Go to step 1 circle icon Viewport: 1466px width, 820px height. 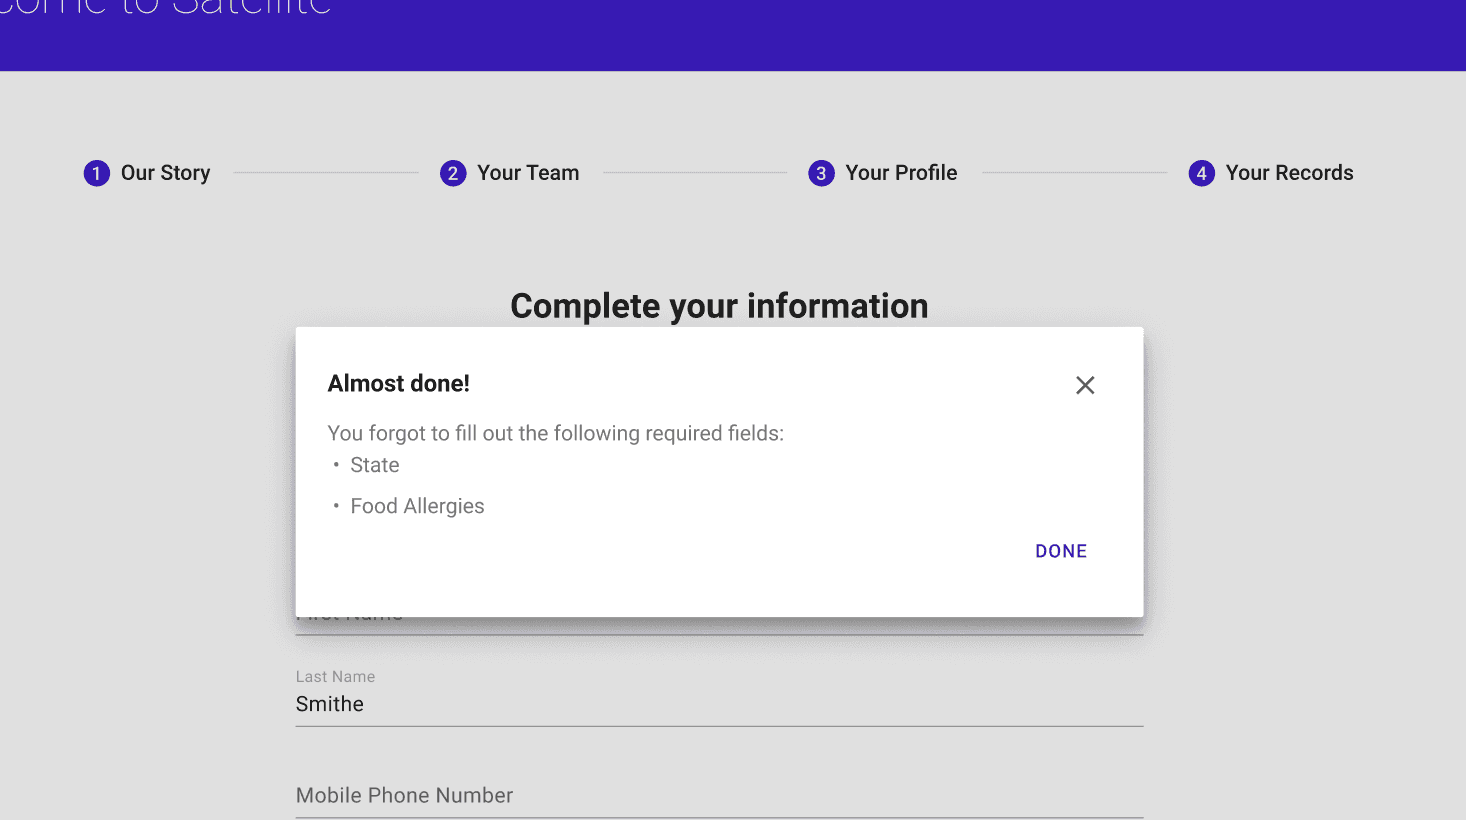pos(97,173)
